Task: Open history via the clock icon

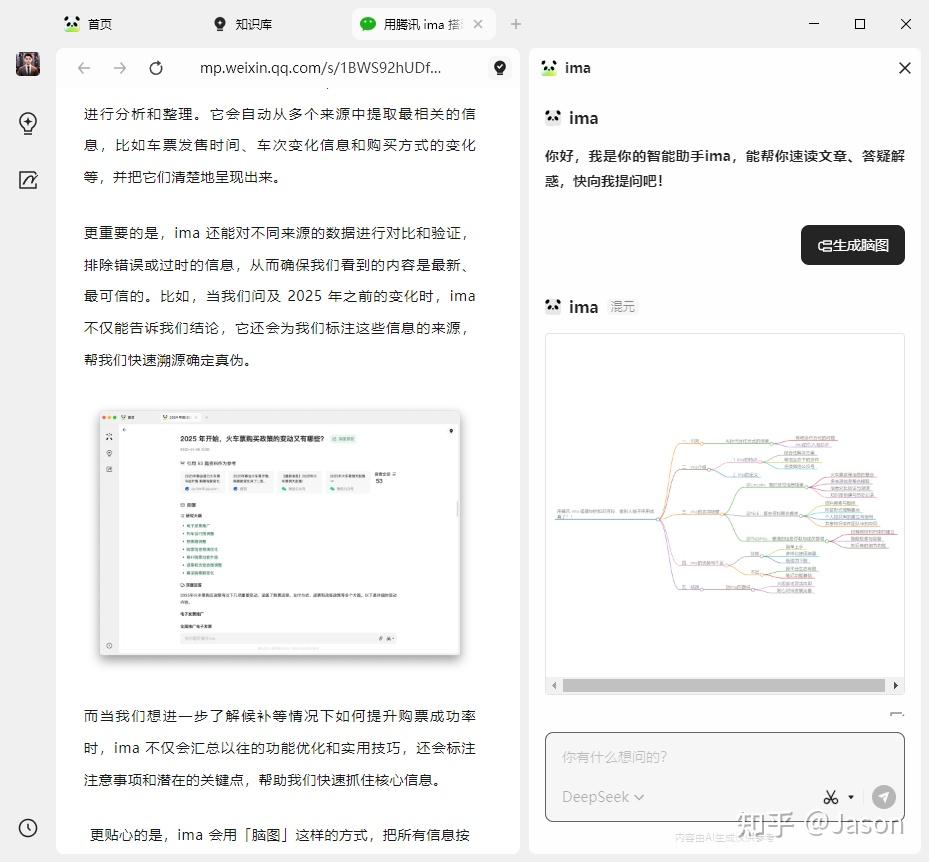Action: (x=27, y=827)
